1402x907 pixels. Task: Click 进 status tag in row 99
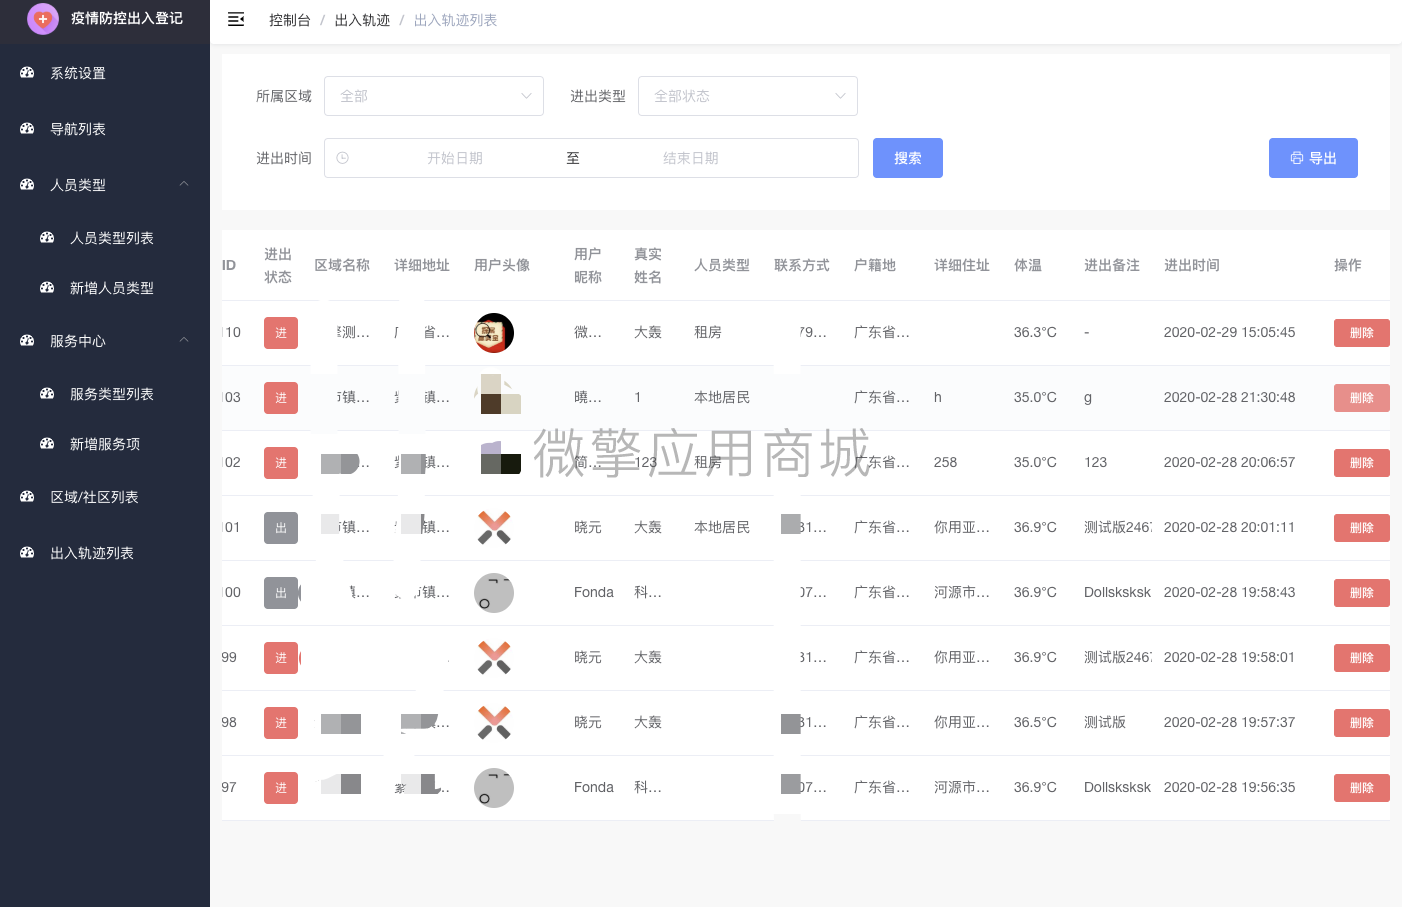click(x=281, y=658)
